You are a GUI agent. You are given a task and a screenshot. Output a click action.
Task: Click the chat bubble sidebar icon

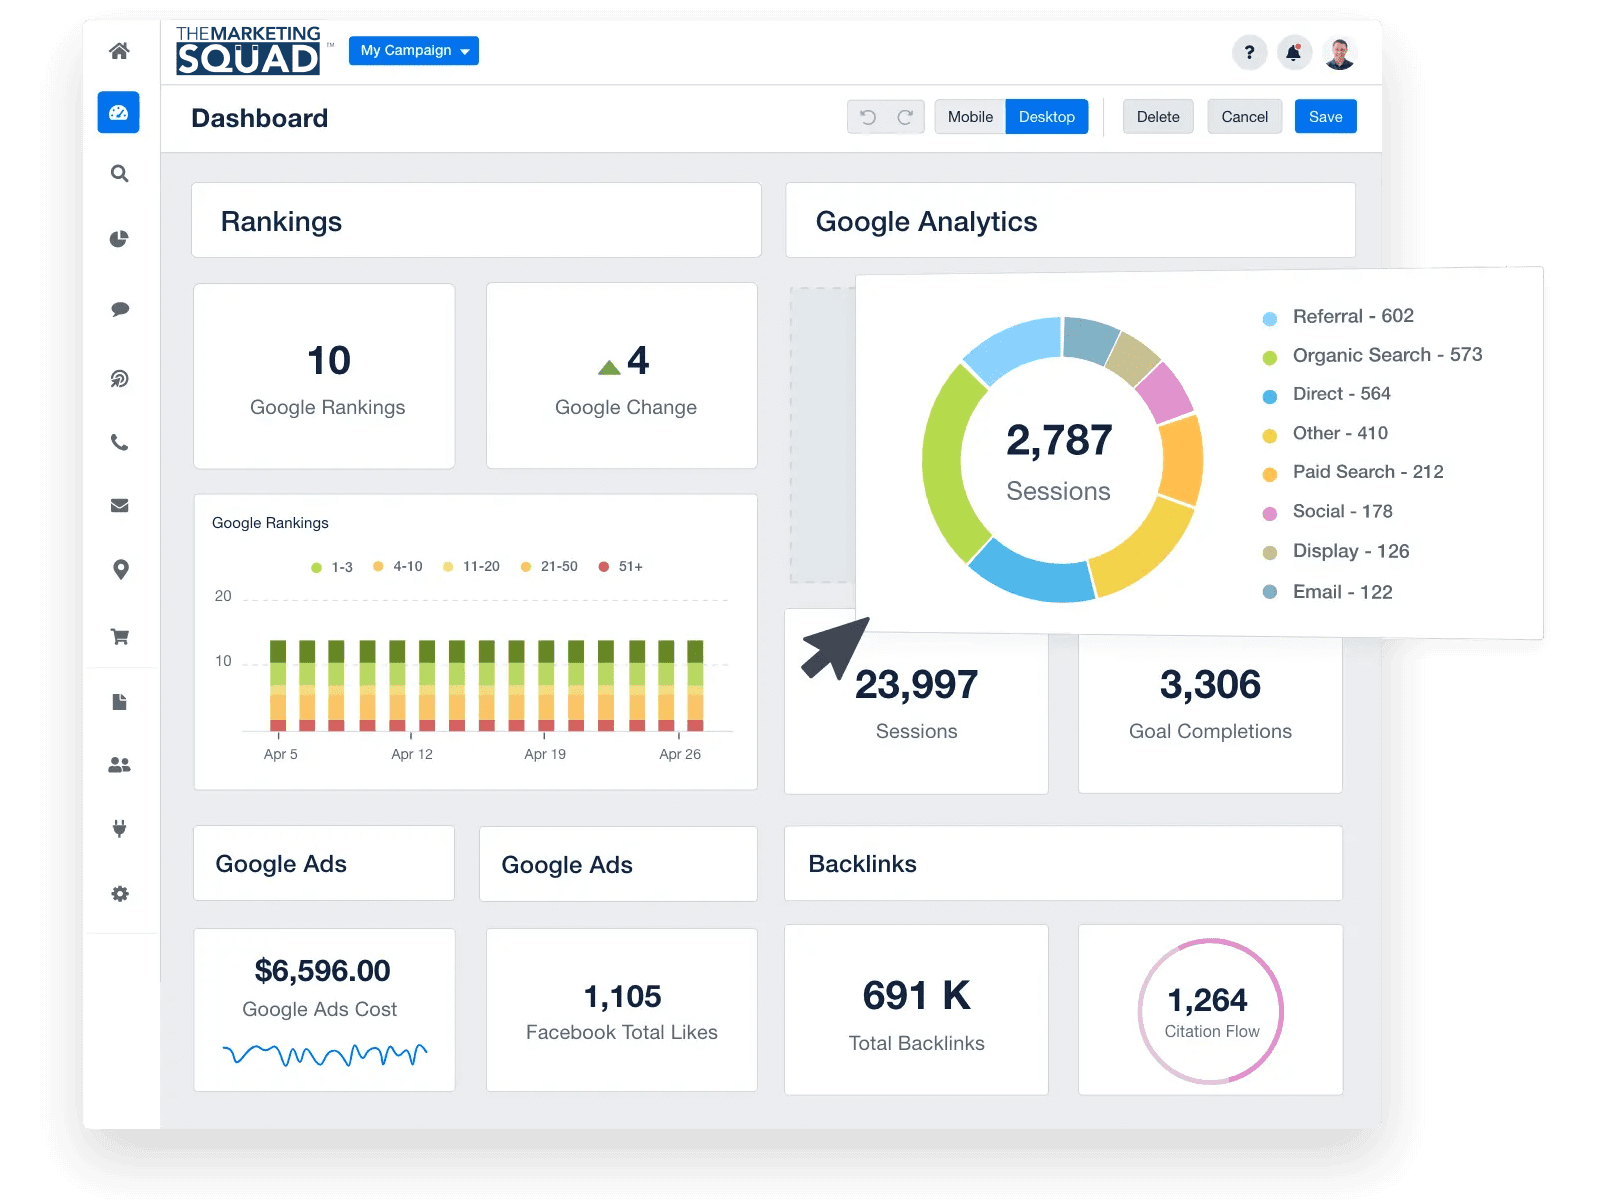click(x=119, y=309)
